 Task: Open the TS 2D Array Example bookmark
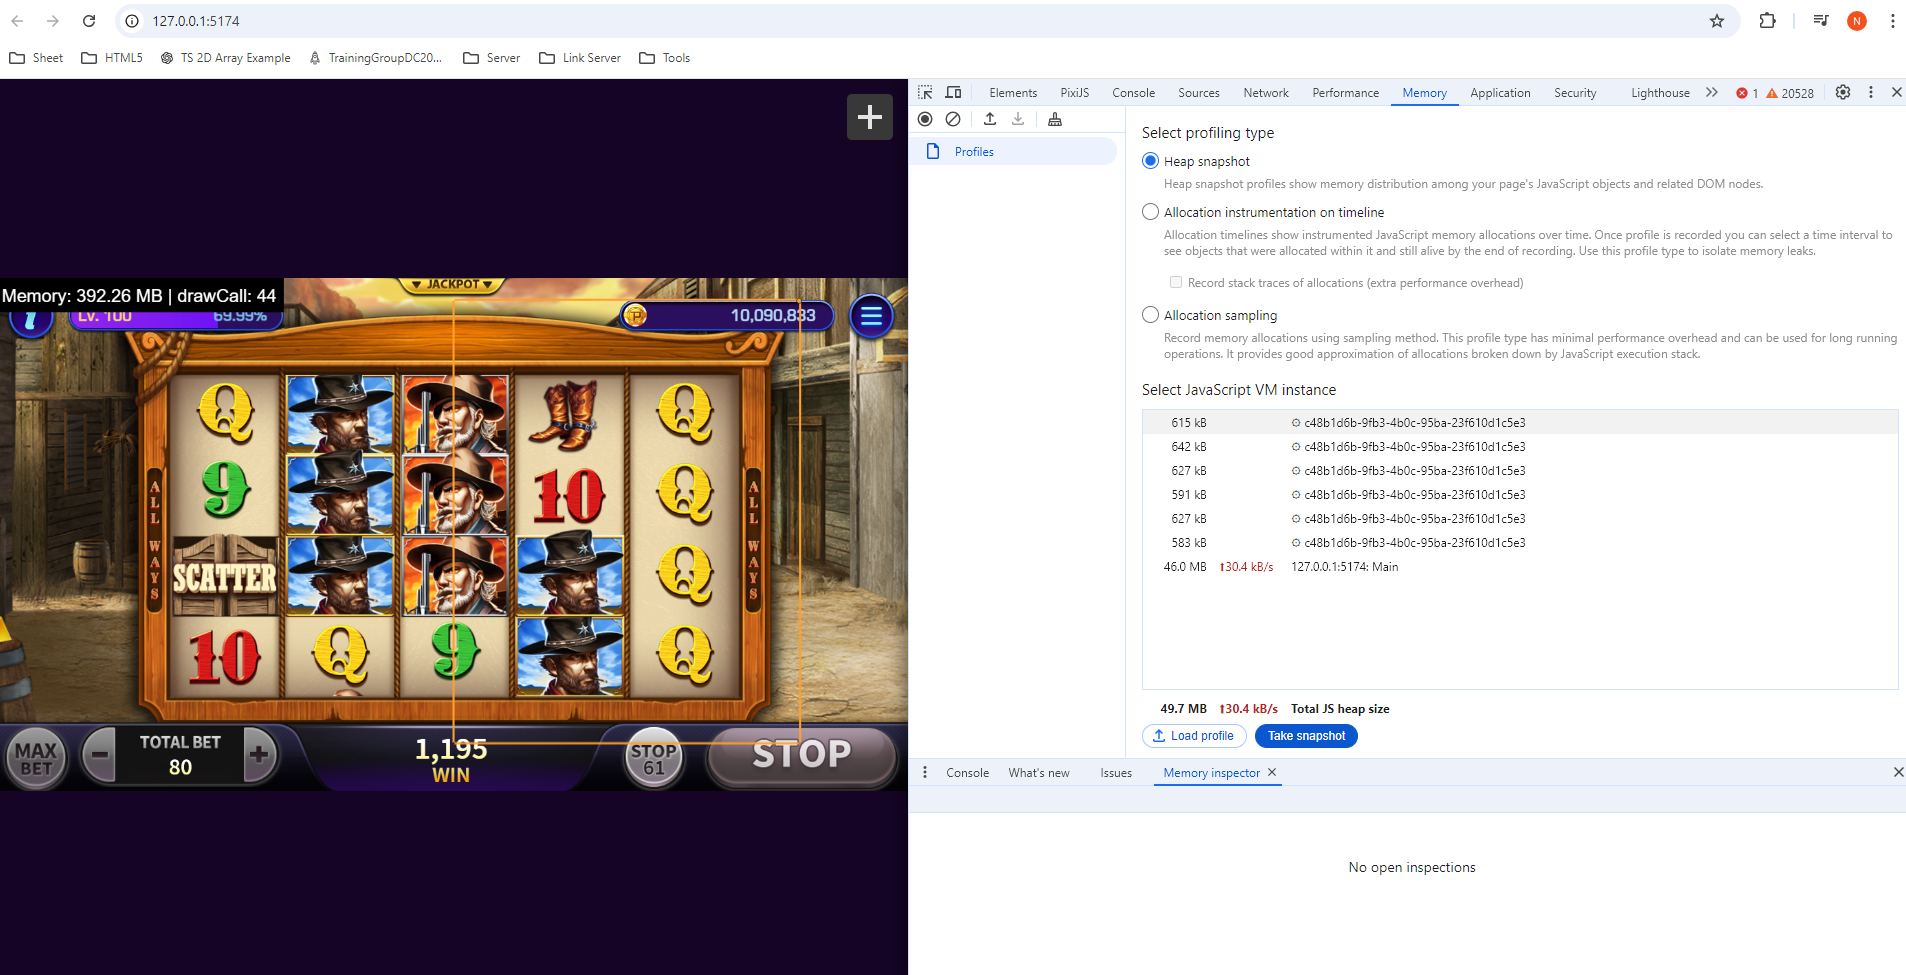tap(225, 58)
